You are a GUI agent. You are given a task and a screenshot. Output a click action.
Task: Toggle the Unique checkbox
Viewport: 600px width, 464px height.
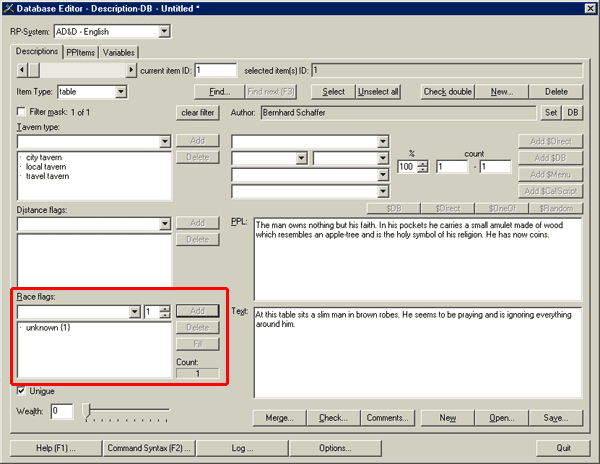click(x=23, y=390)
